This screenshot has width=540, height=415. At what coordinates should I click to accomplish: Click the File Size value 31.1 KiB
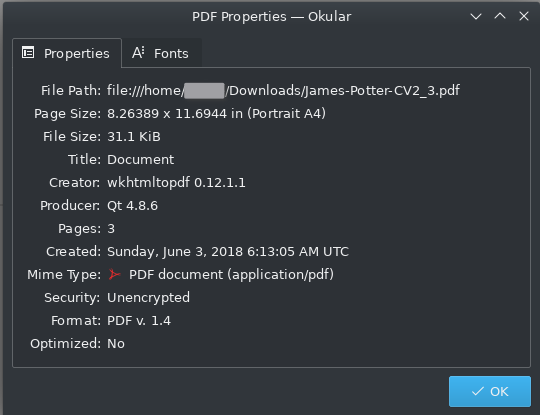(134, 136)
